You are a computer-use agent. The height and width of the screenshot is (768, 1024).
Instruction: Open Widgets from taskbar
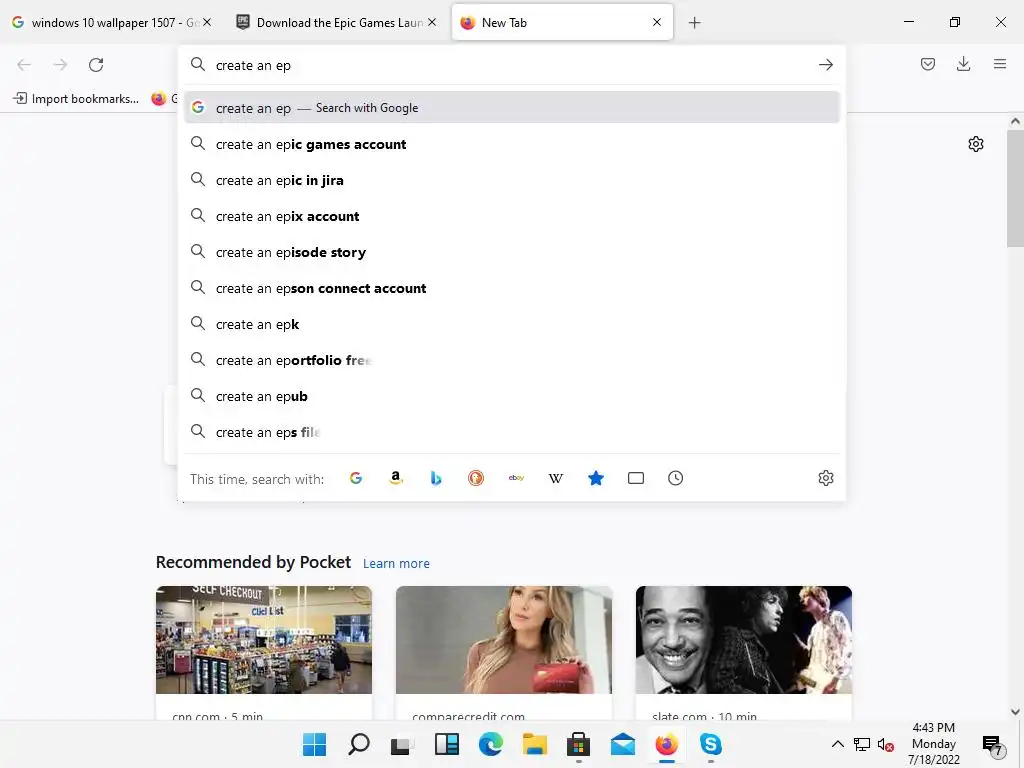click(x=447, y=744)
